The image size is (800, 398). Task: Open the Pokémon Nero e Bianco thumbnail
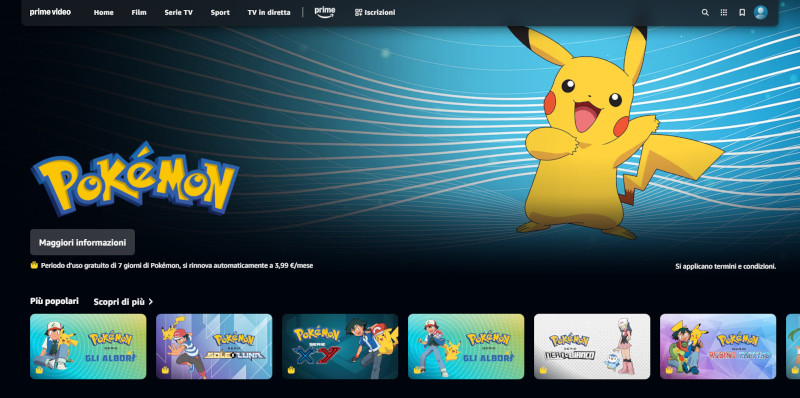coord(592,346)
